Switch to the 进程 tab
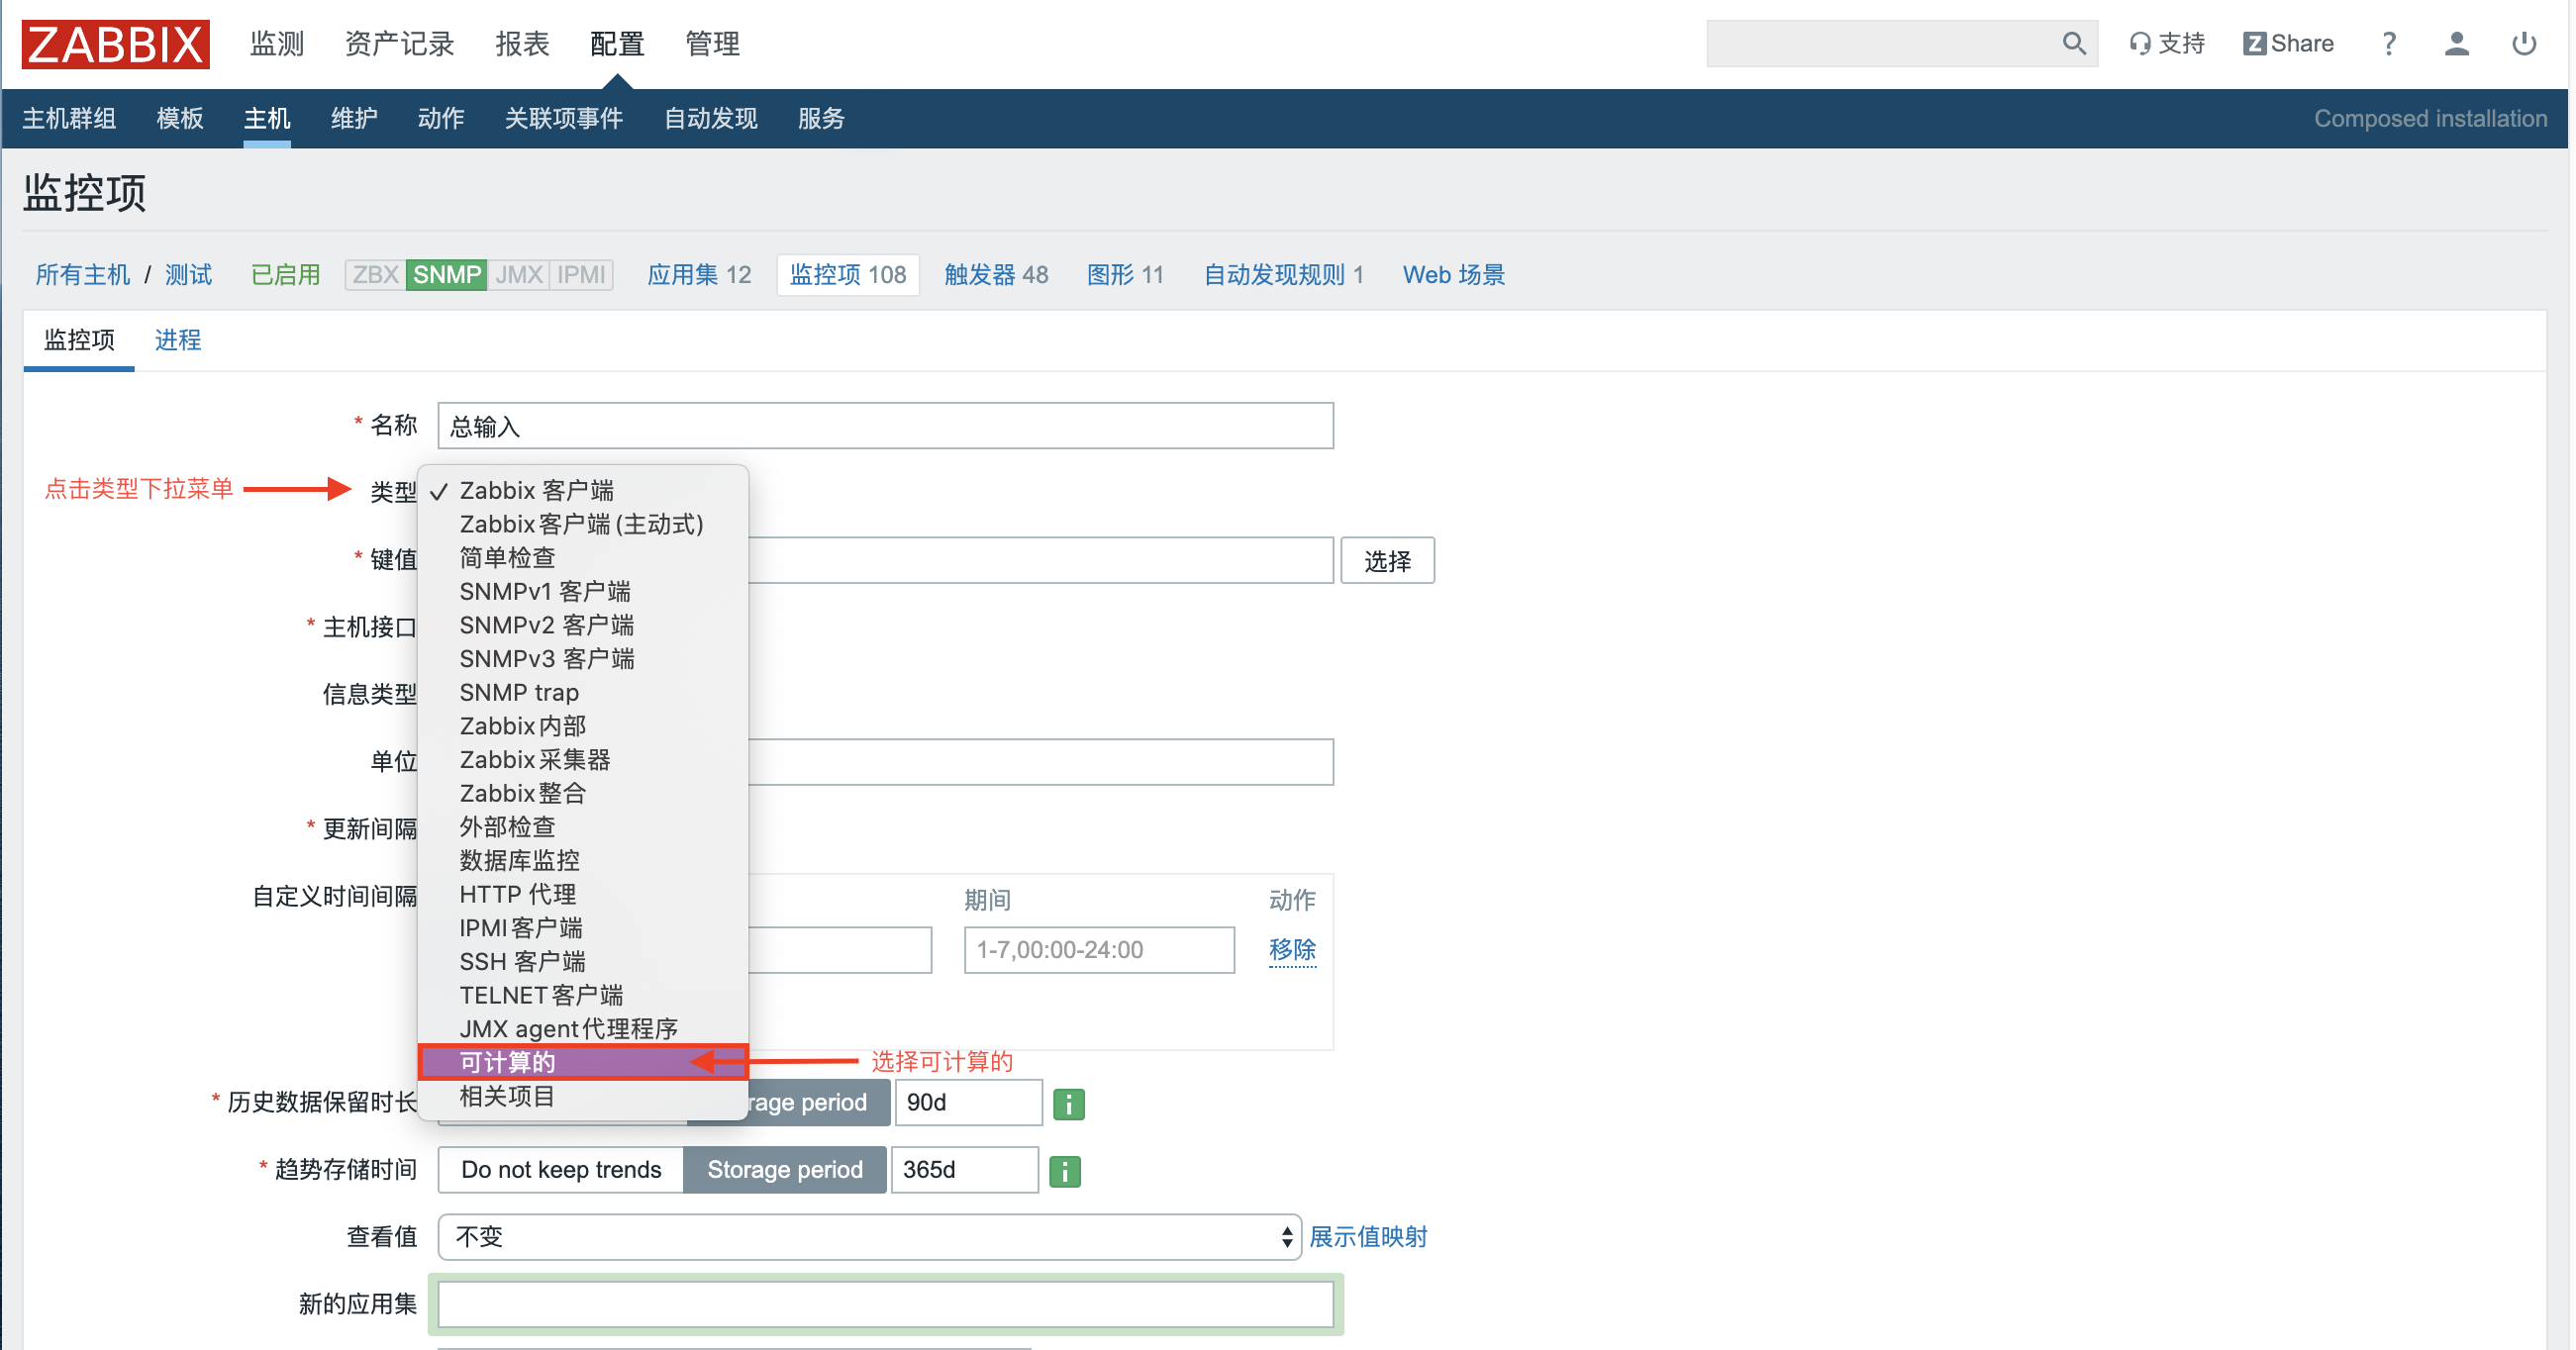 178,340
